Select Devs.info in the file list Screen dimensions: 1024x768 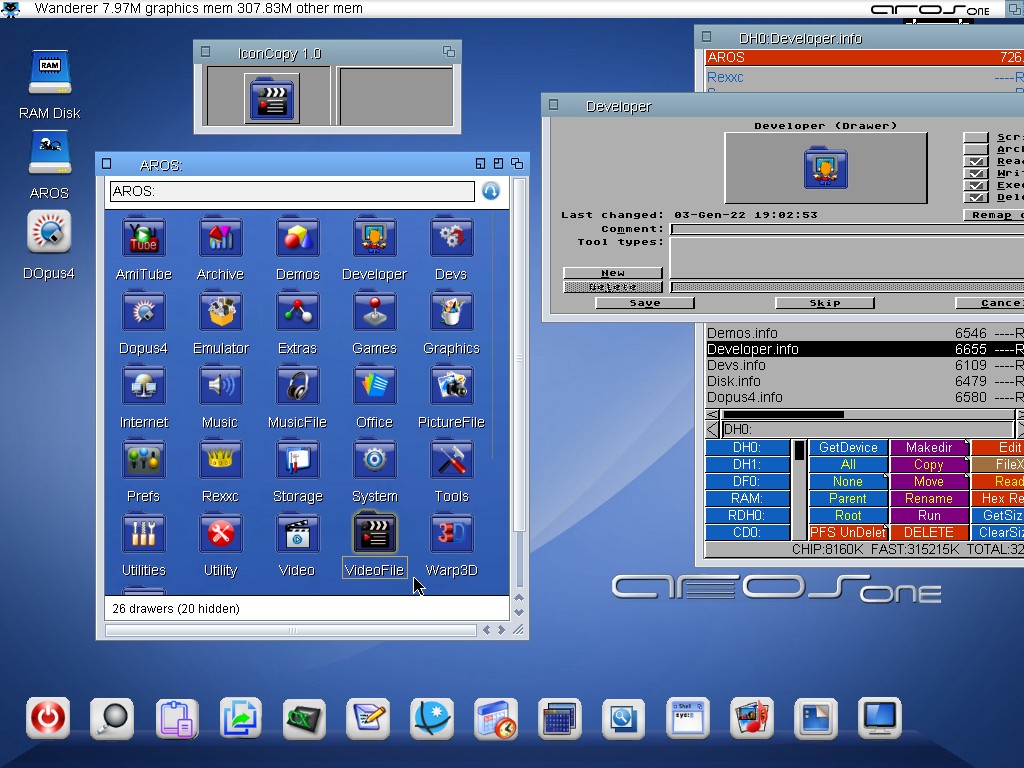(736, 365)
